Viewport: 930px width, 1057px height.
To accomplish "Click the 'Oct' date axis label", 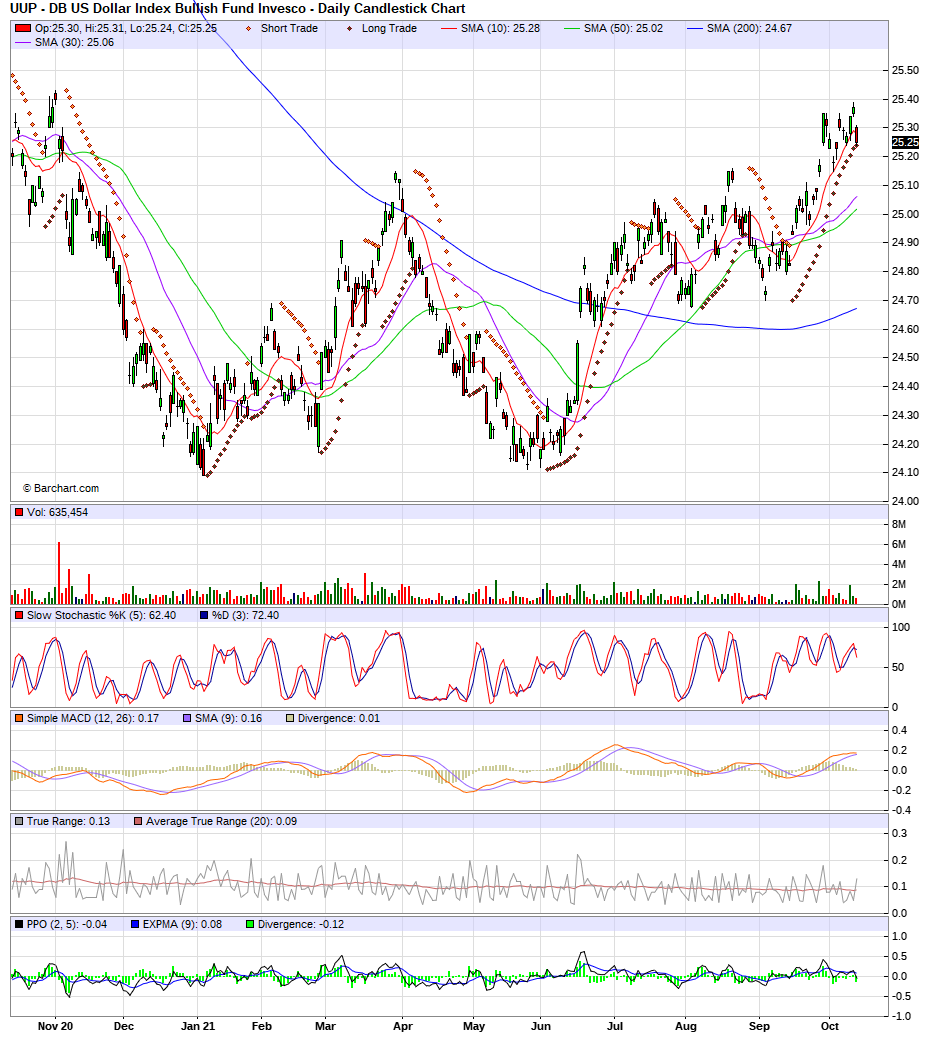I will tap(830, 1027).
